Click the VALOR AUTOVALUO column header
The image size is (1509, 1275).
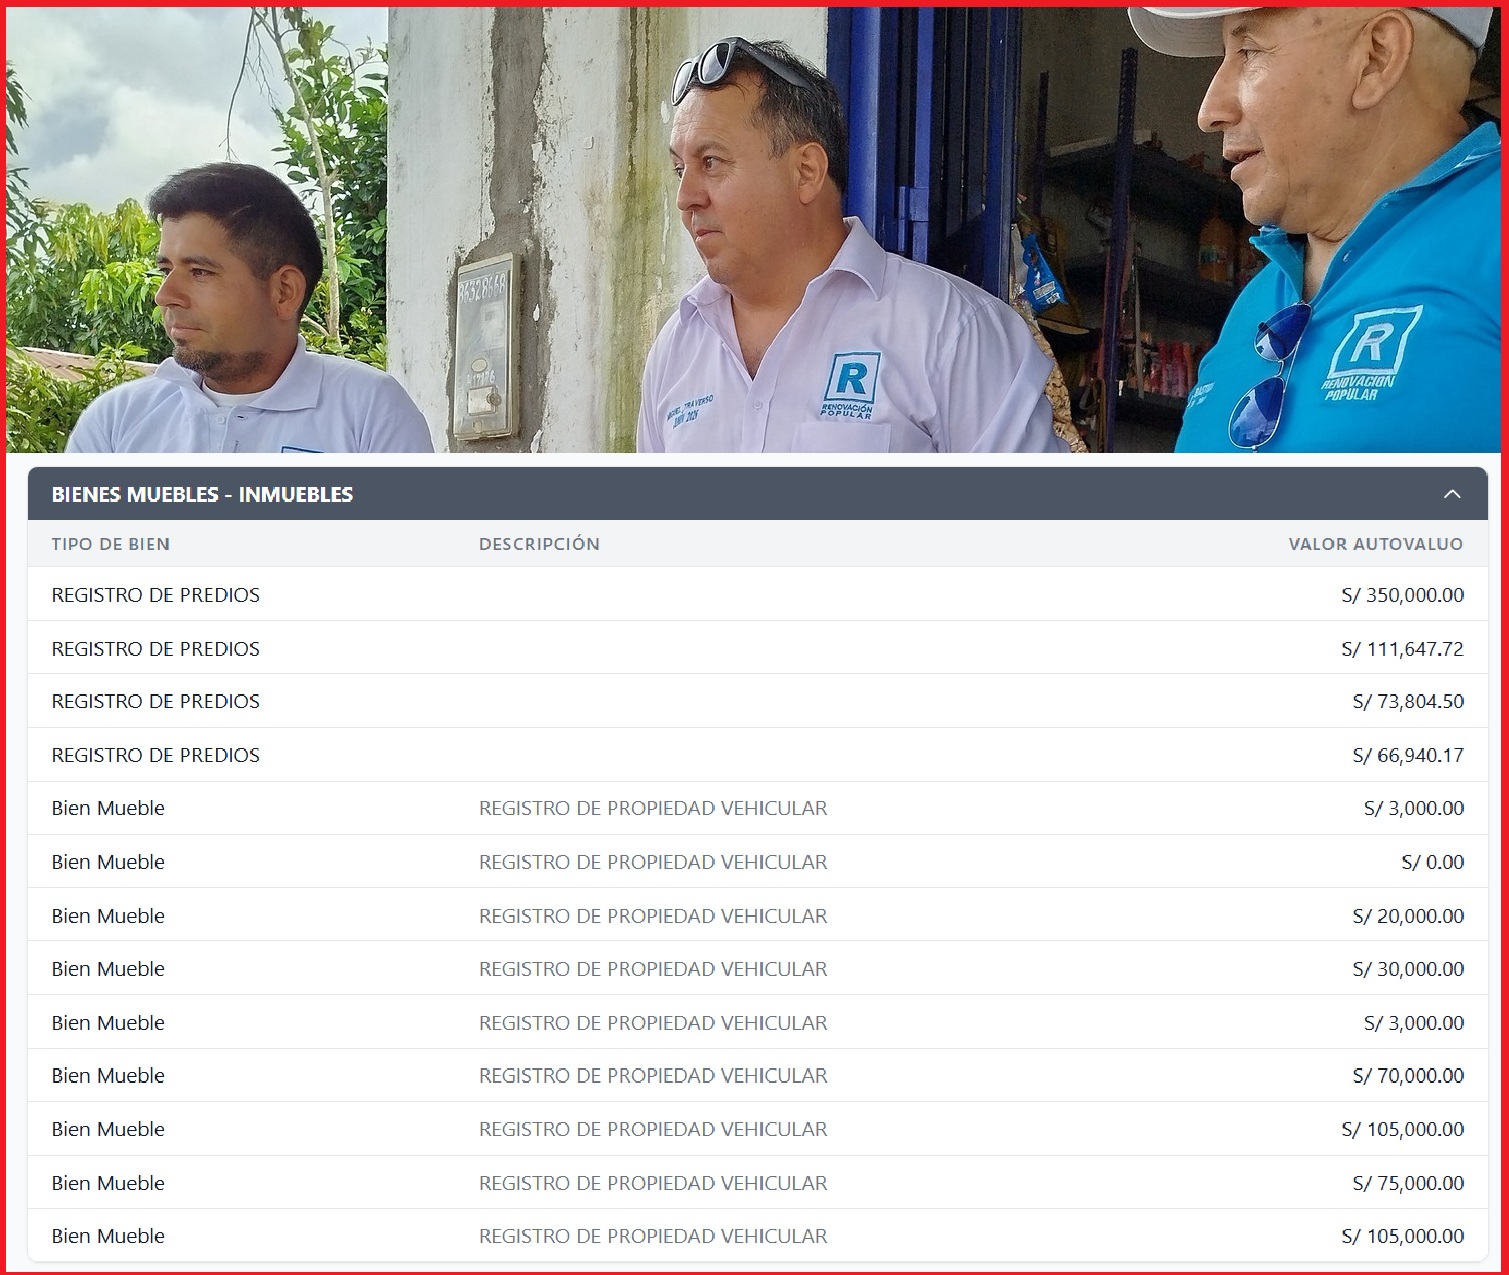pyautogui.click(x=1375, y=544)
